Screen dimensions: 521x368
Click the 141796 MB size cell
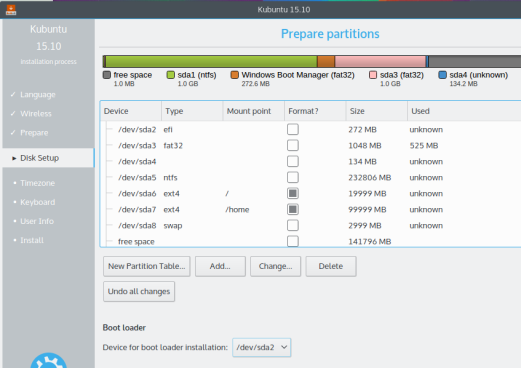(x=370, y=242)
